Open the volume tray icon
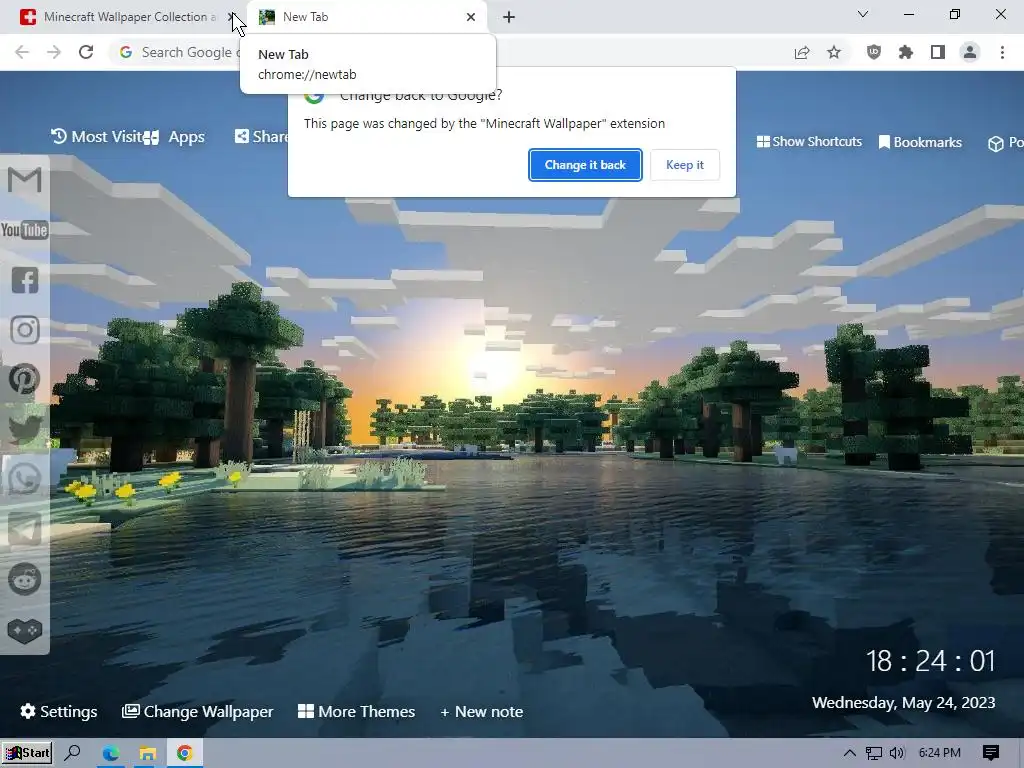This screenshot has width=1024, height=768. (897, 753)
